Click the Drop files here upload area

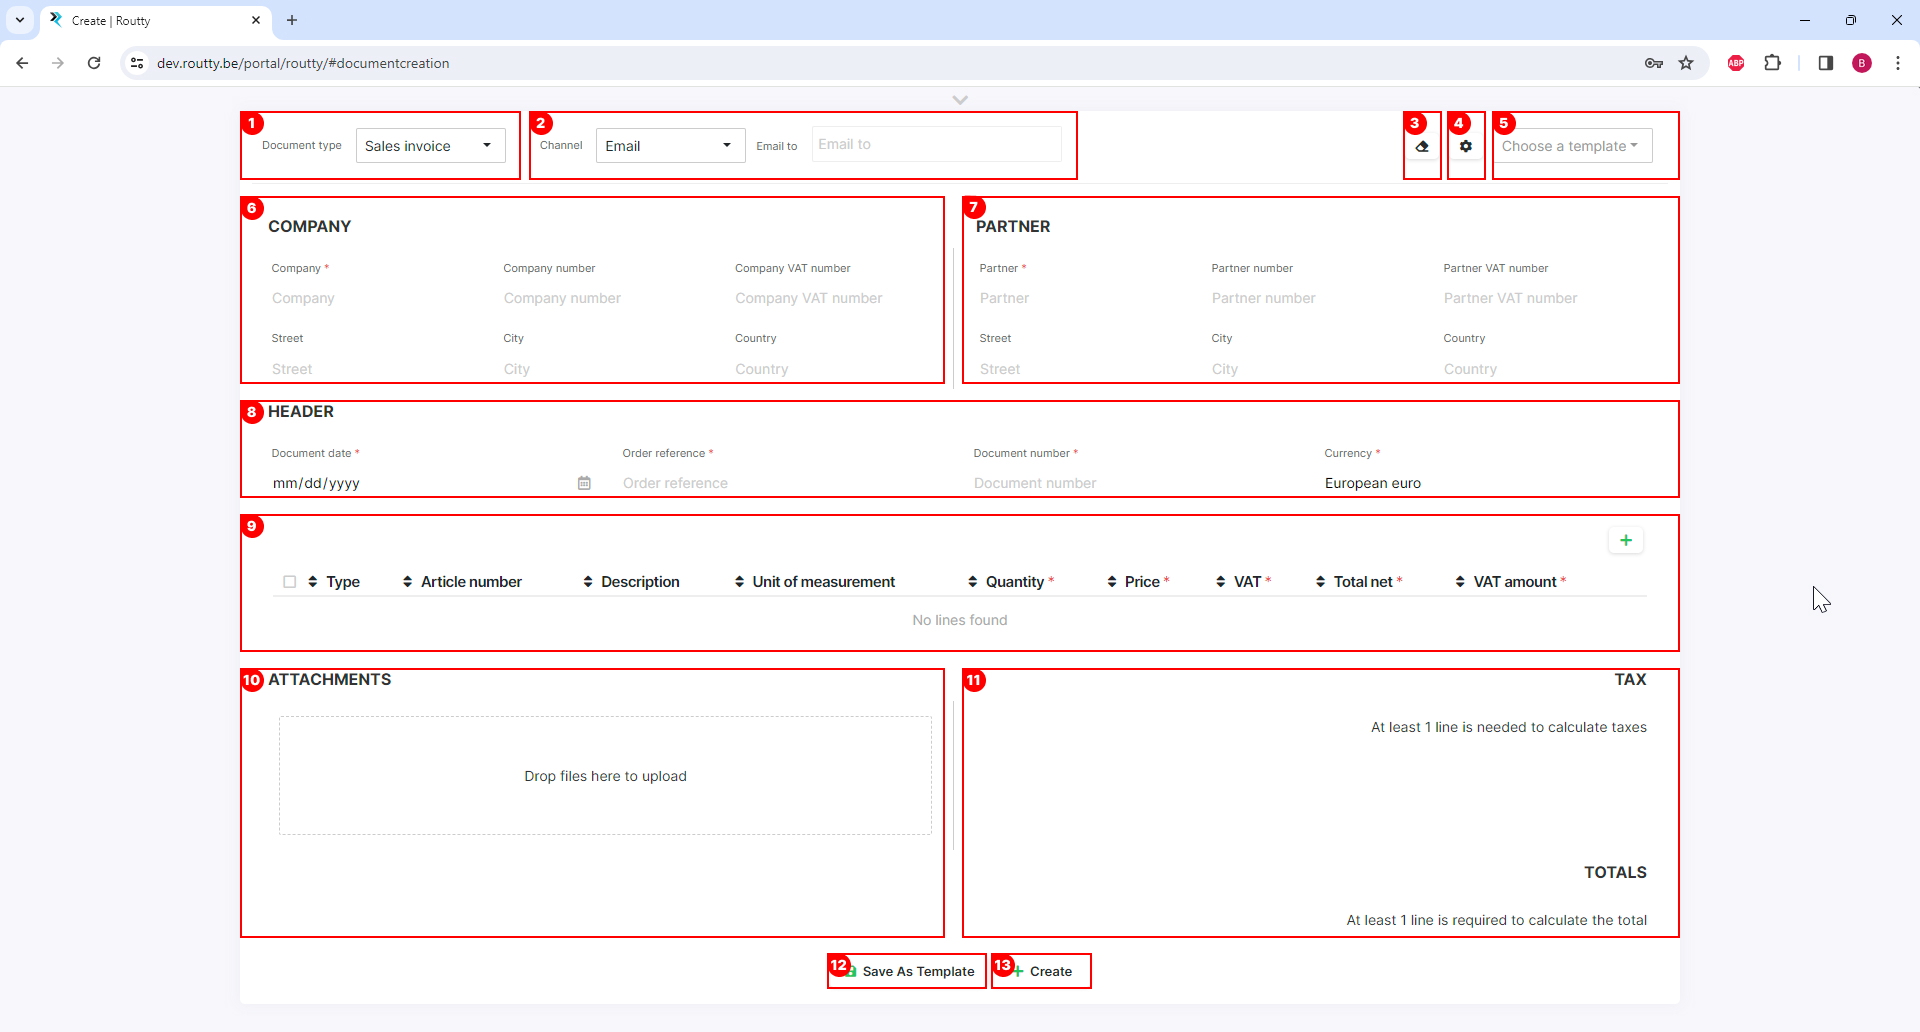(x=605, y=776)
